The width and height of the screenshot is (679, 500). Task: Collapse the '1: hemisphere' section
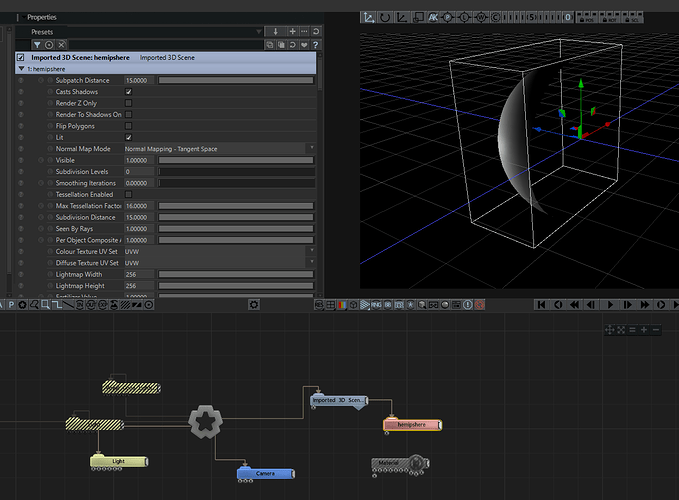pos(21,69)
